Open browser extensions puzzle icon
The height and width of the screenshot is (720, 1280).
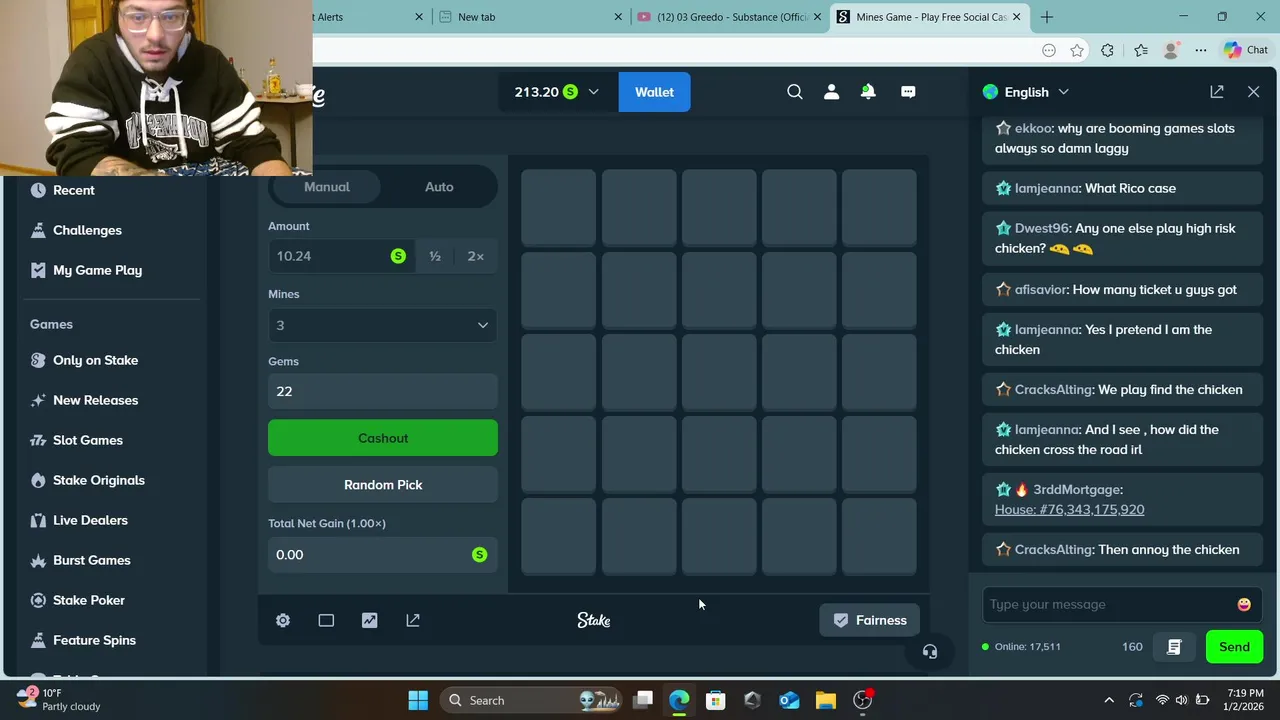click(1107, 50)
